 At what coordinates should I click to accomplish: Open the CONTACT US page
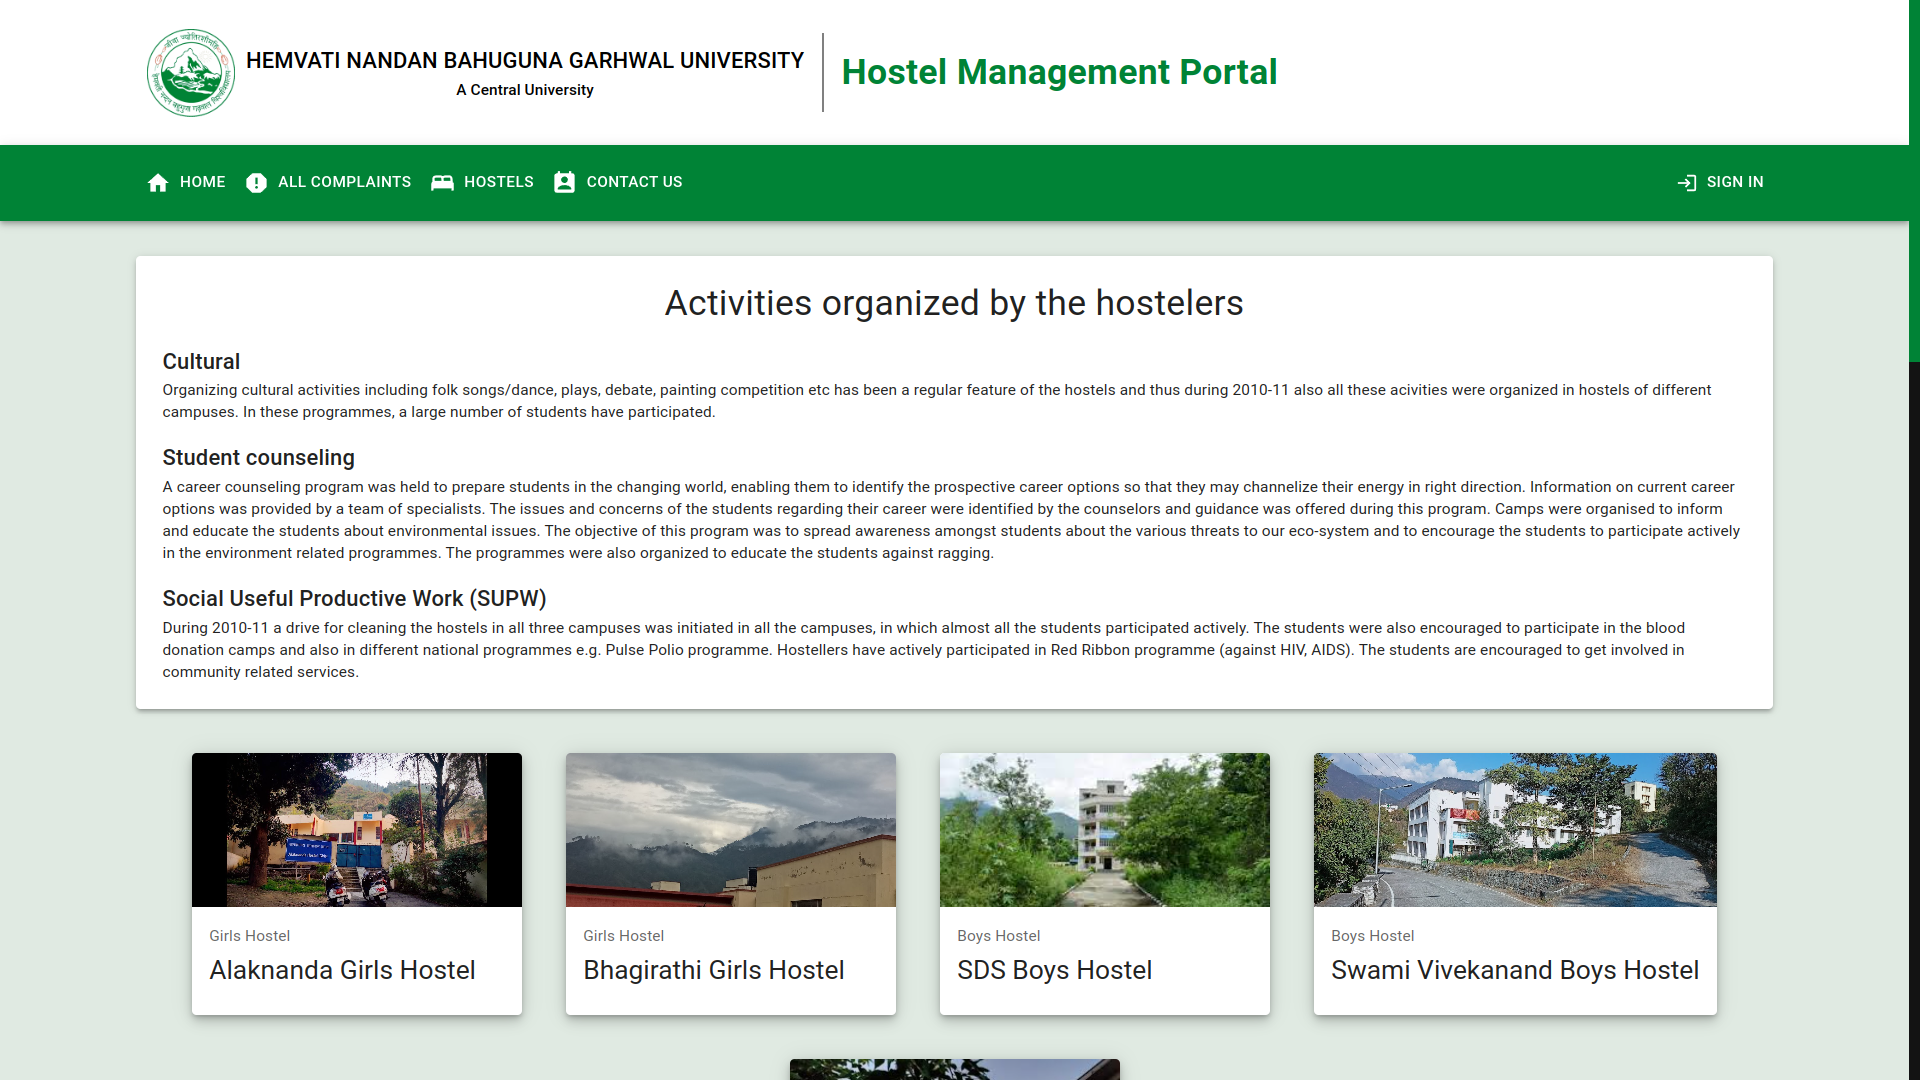[634, 182]
